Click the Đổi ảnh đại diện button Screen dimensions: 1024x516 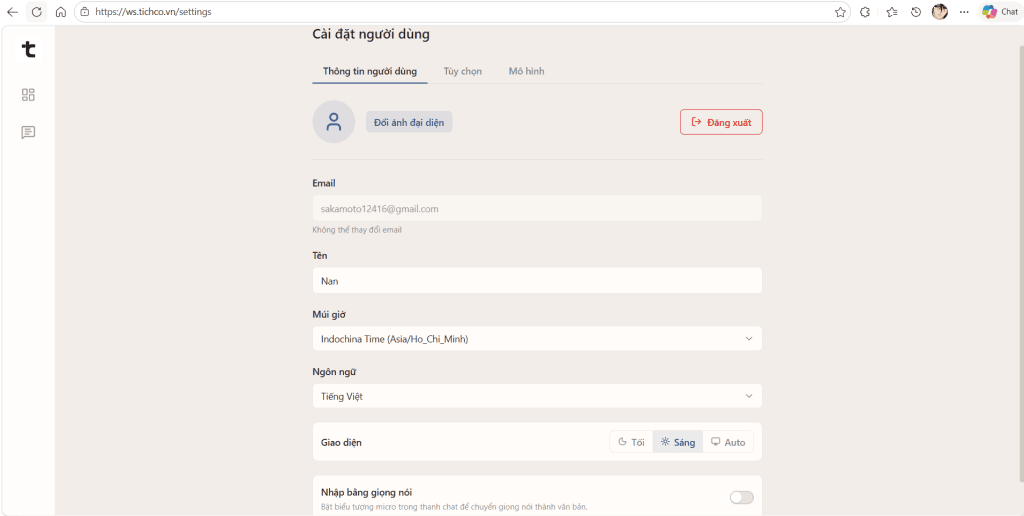409,122
